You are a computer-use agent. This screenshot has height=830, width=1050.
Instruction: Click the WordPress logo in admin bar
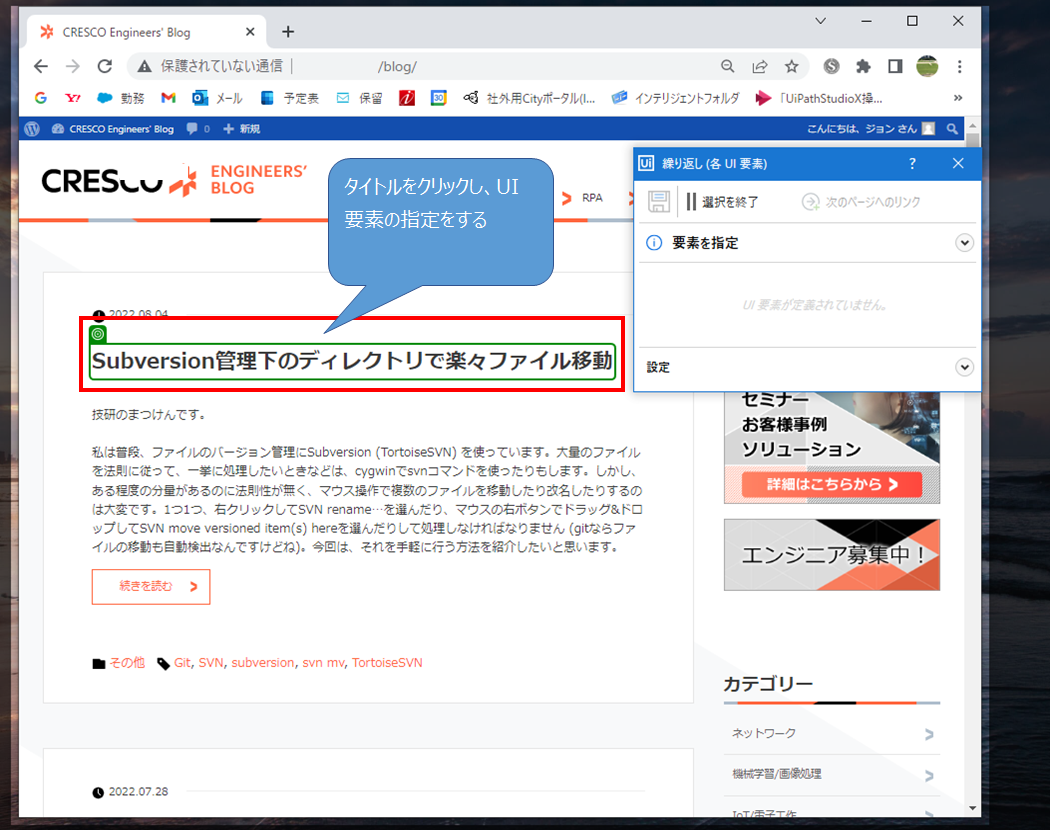click(x=31, y=129)
